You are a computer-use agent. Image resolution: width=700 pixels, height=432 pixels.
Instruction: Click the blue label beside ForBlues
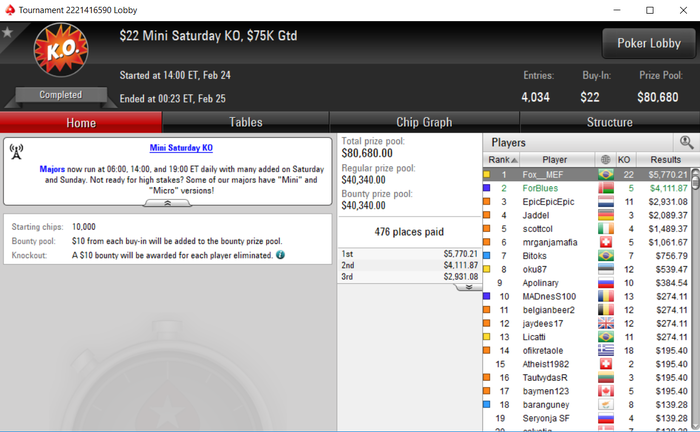coord(487,188)
